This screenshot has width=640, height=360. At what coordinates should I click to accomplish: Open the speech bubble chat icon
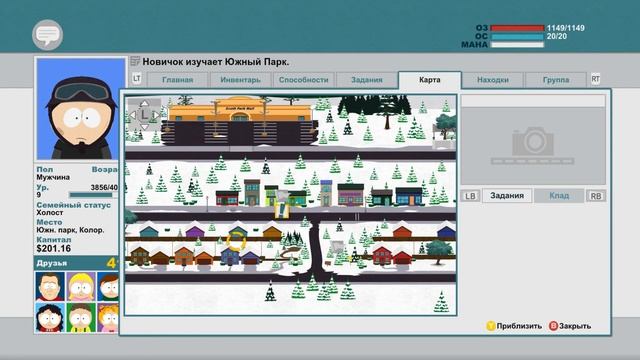tap(47, 35)
